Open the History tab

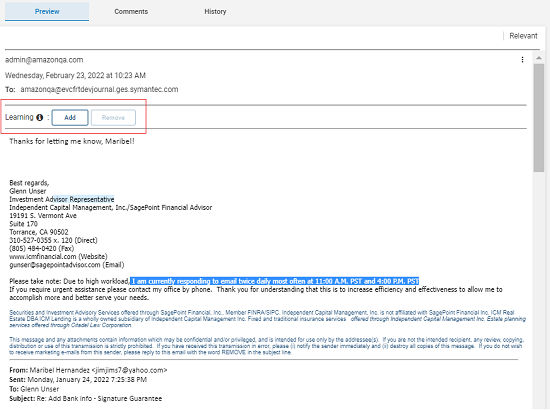pos(215,12)
